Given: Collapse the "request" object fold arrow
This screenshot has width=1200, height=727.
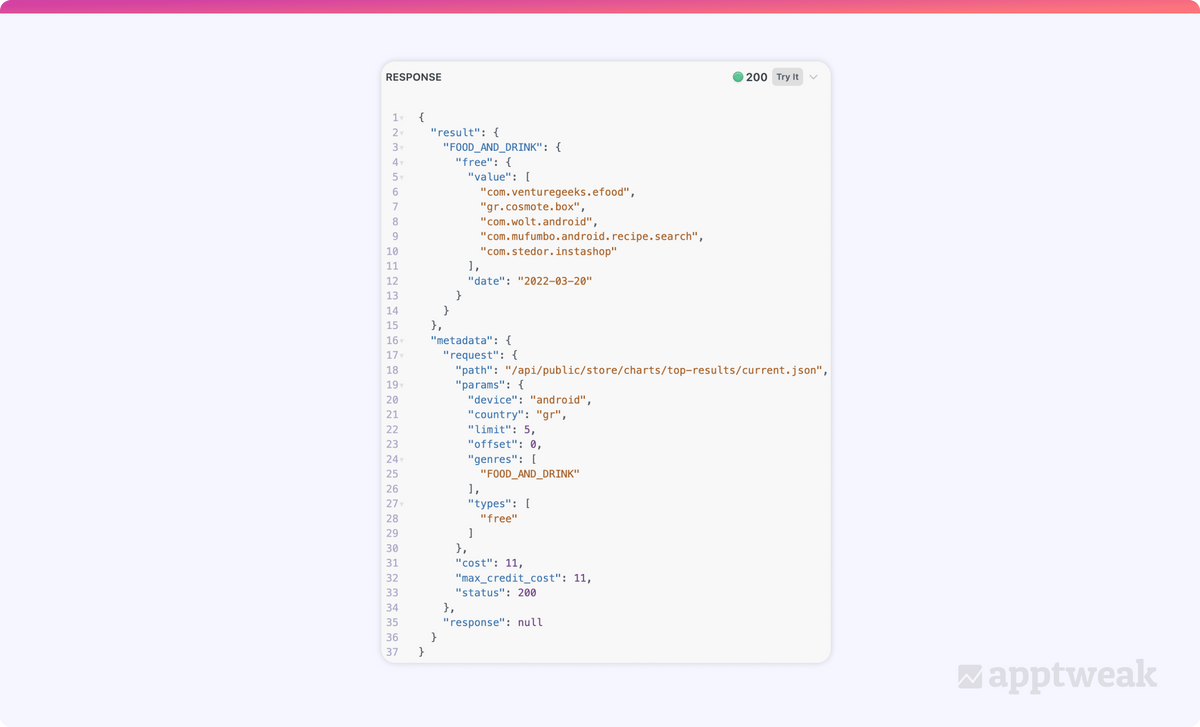Looking at the screenshot, I should (x=402, y=355).
